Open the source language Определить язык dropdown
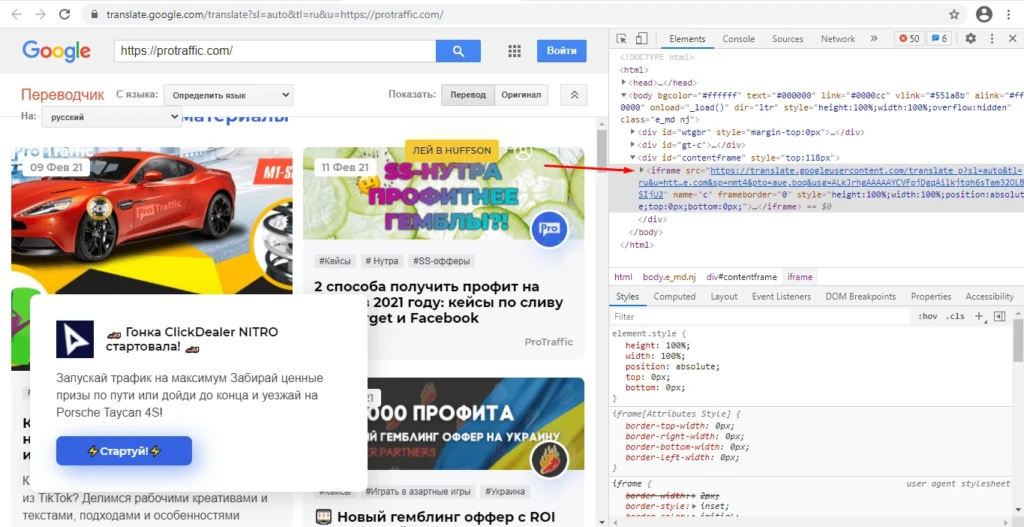This screenshot has height=527, width=1024. tap(228, 95)
